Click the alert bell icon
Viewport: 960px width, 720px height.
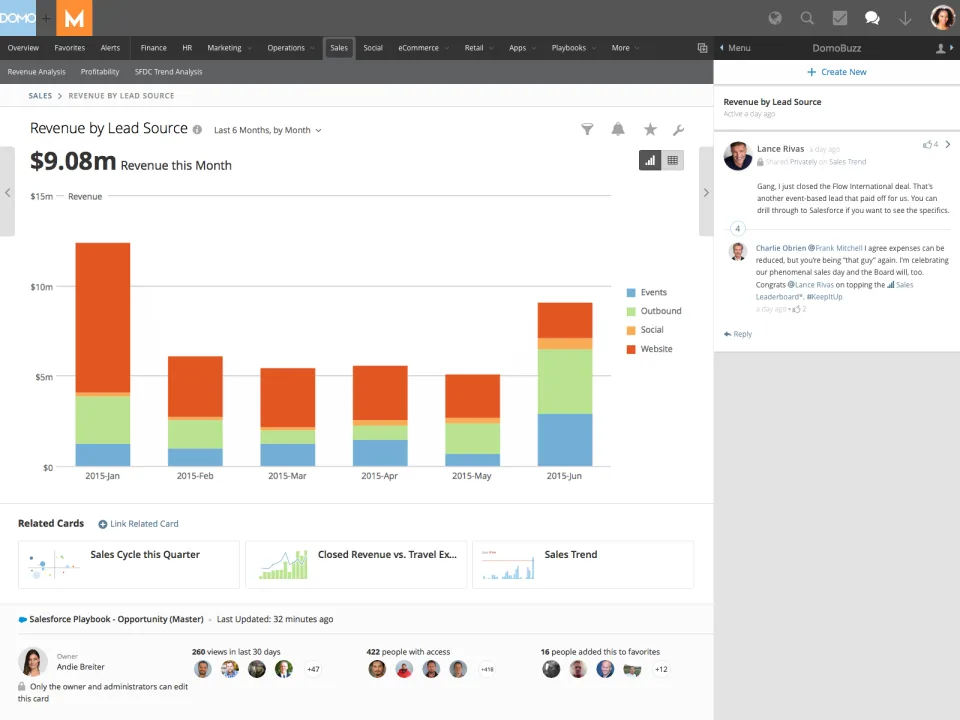point(618,129)
